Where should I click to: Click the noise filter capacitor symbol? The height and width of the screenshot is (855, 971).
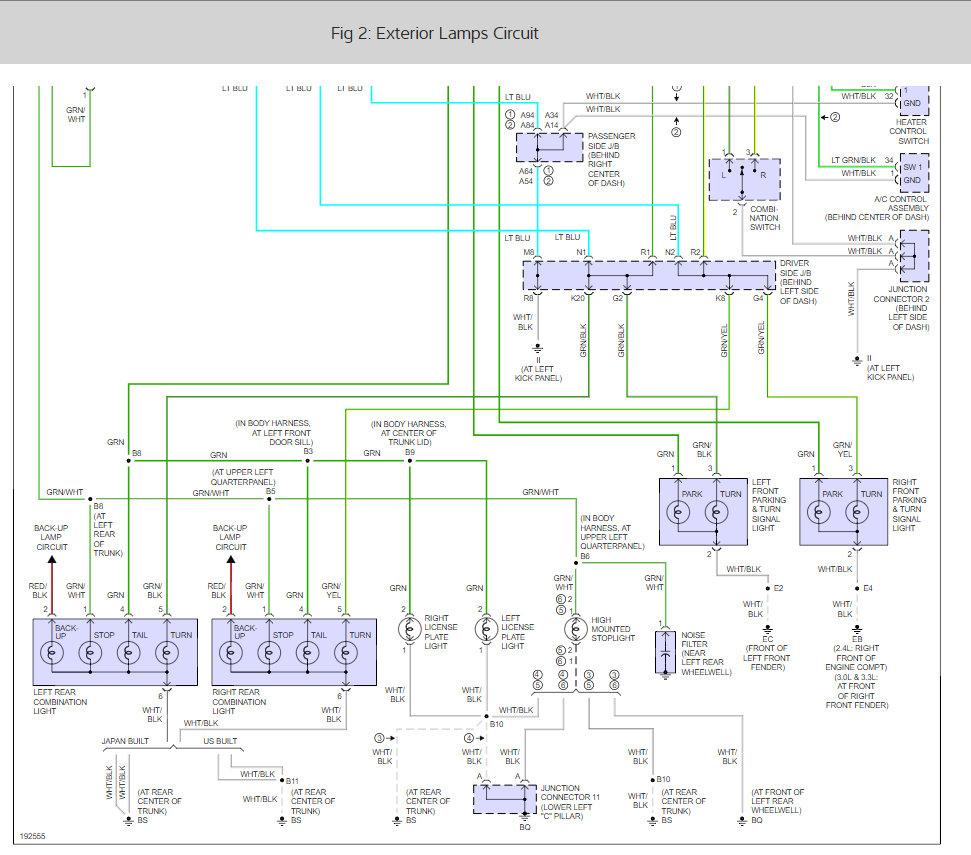665,653
